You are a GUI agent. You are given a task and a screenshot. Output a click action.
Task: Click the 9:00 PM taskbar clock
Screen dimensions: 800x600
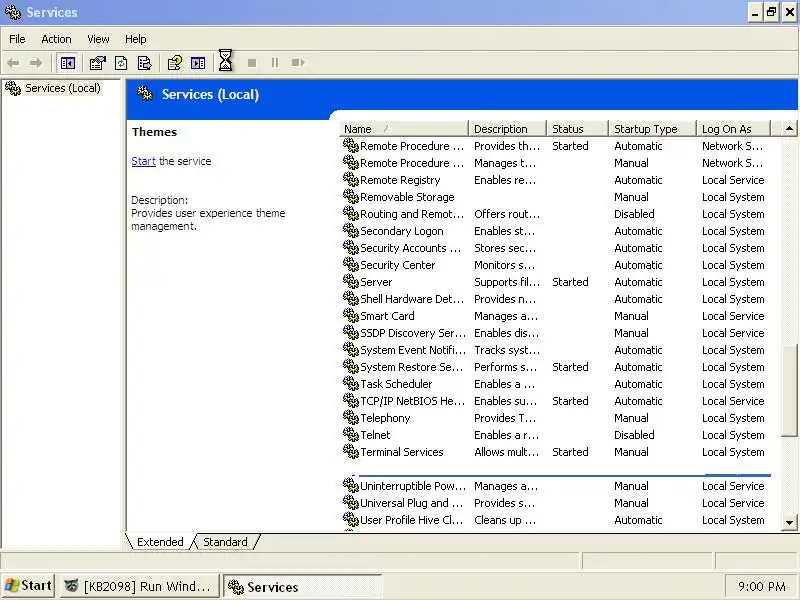(761, 586)
